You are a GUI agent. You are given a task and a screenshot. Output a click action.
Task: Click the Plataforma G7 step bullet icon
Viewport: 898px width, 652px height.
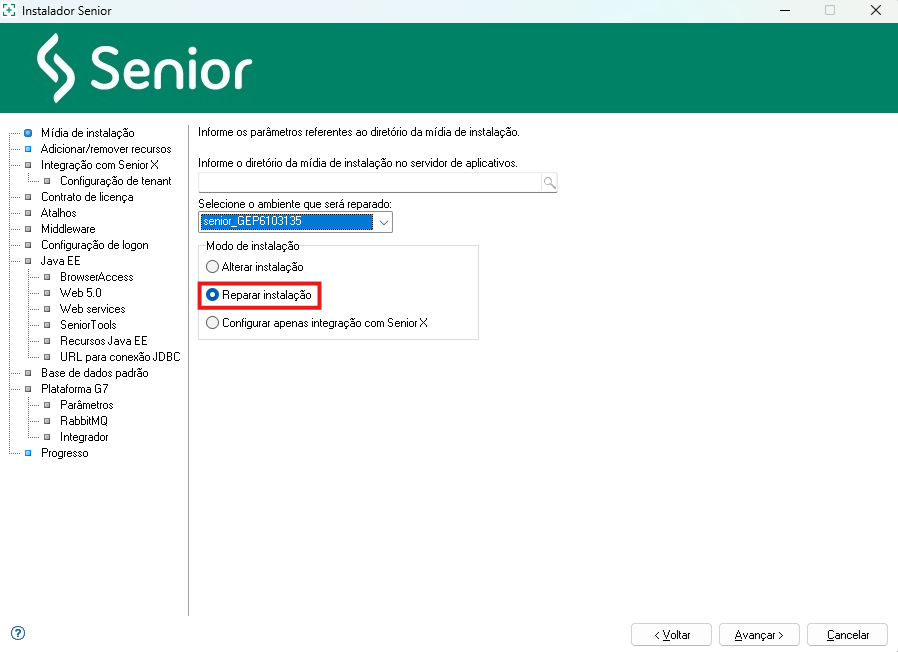(28, 389)
